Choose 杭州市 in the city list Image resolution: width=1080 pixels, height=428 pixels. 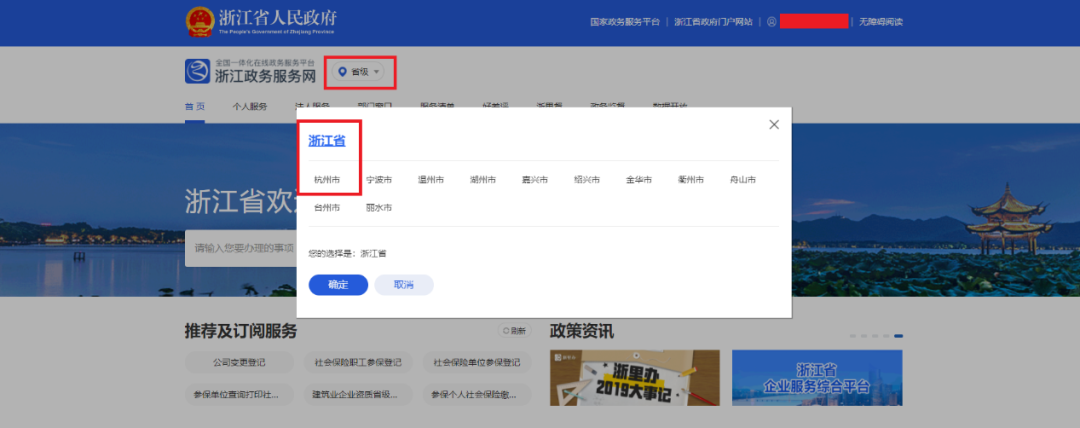[x=326, y=180]
